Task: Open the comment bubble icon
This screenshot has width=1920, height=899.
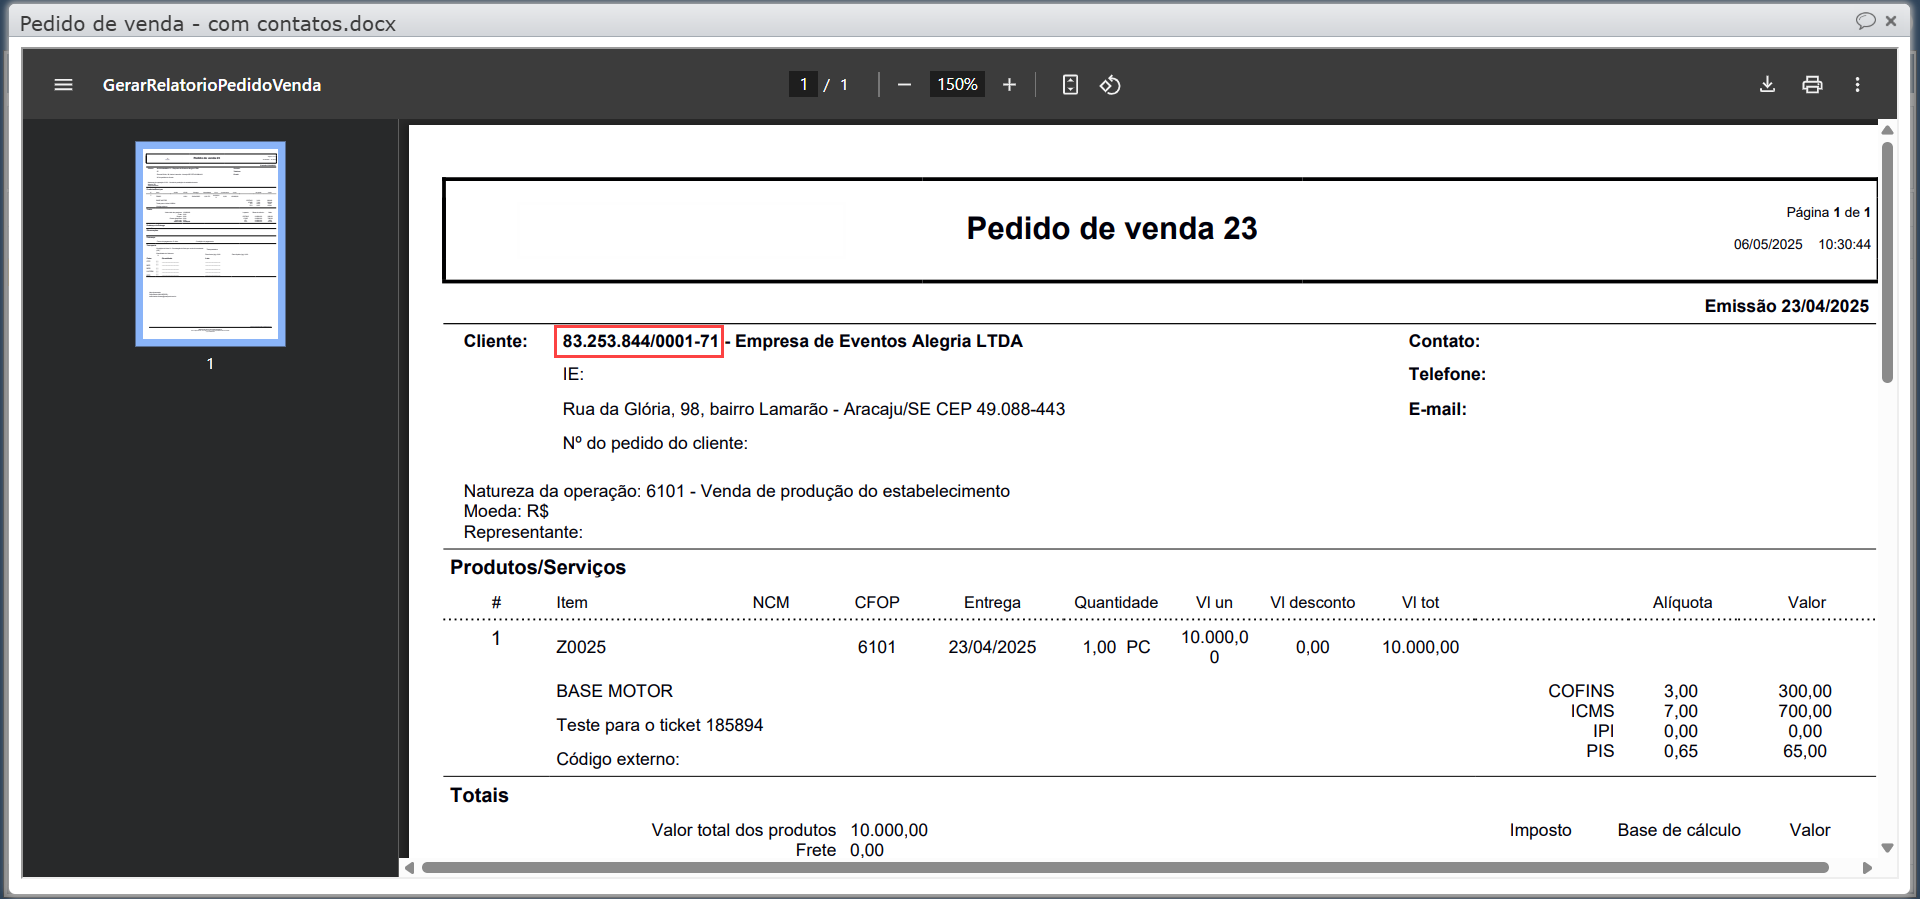Action: tap(1865, 21)
